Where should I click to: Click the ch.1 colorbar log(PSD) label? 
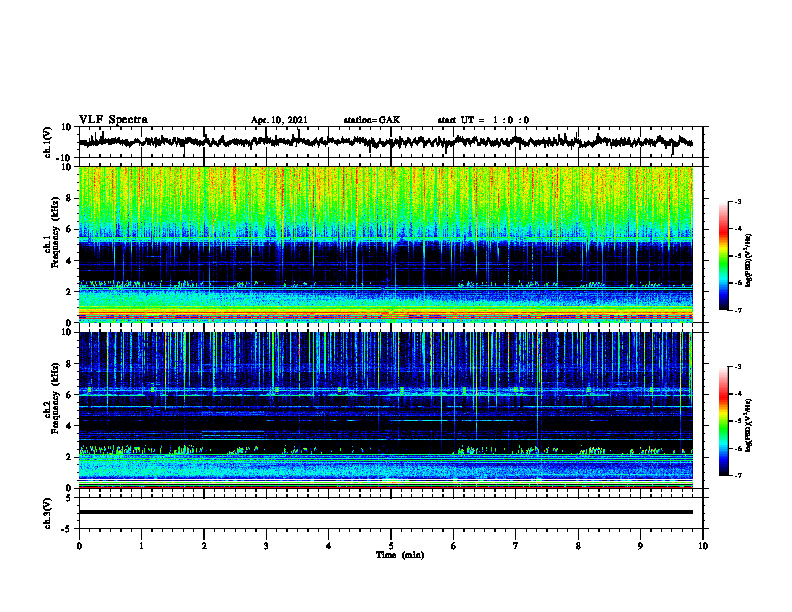[x=748, y=260]
